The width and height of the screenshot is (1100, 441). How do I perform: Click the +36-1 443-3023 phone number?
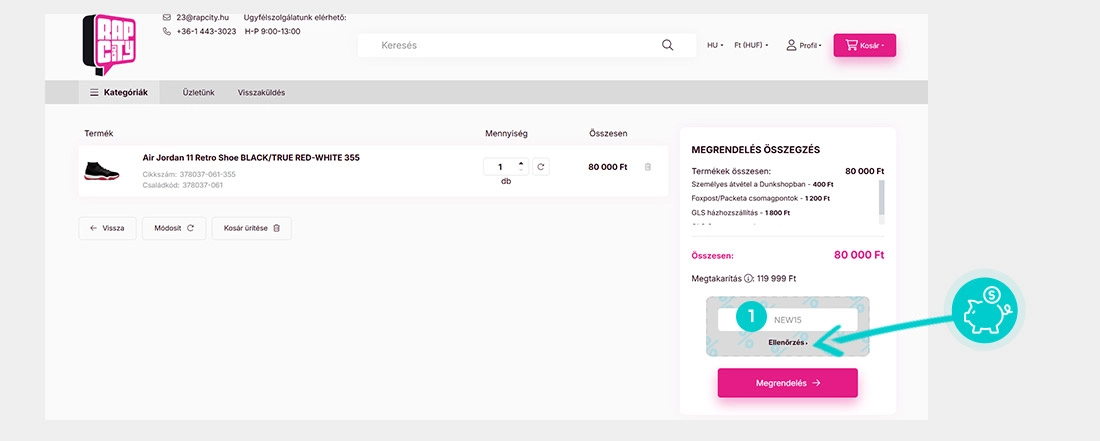[x=206, y=32]
